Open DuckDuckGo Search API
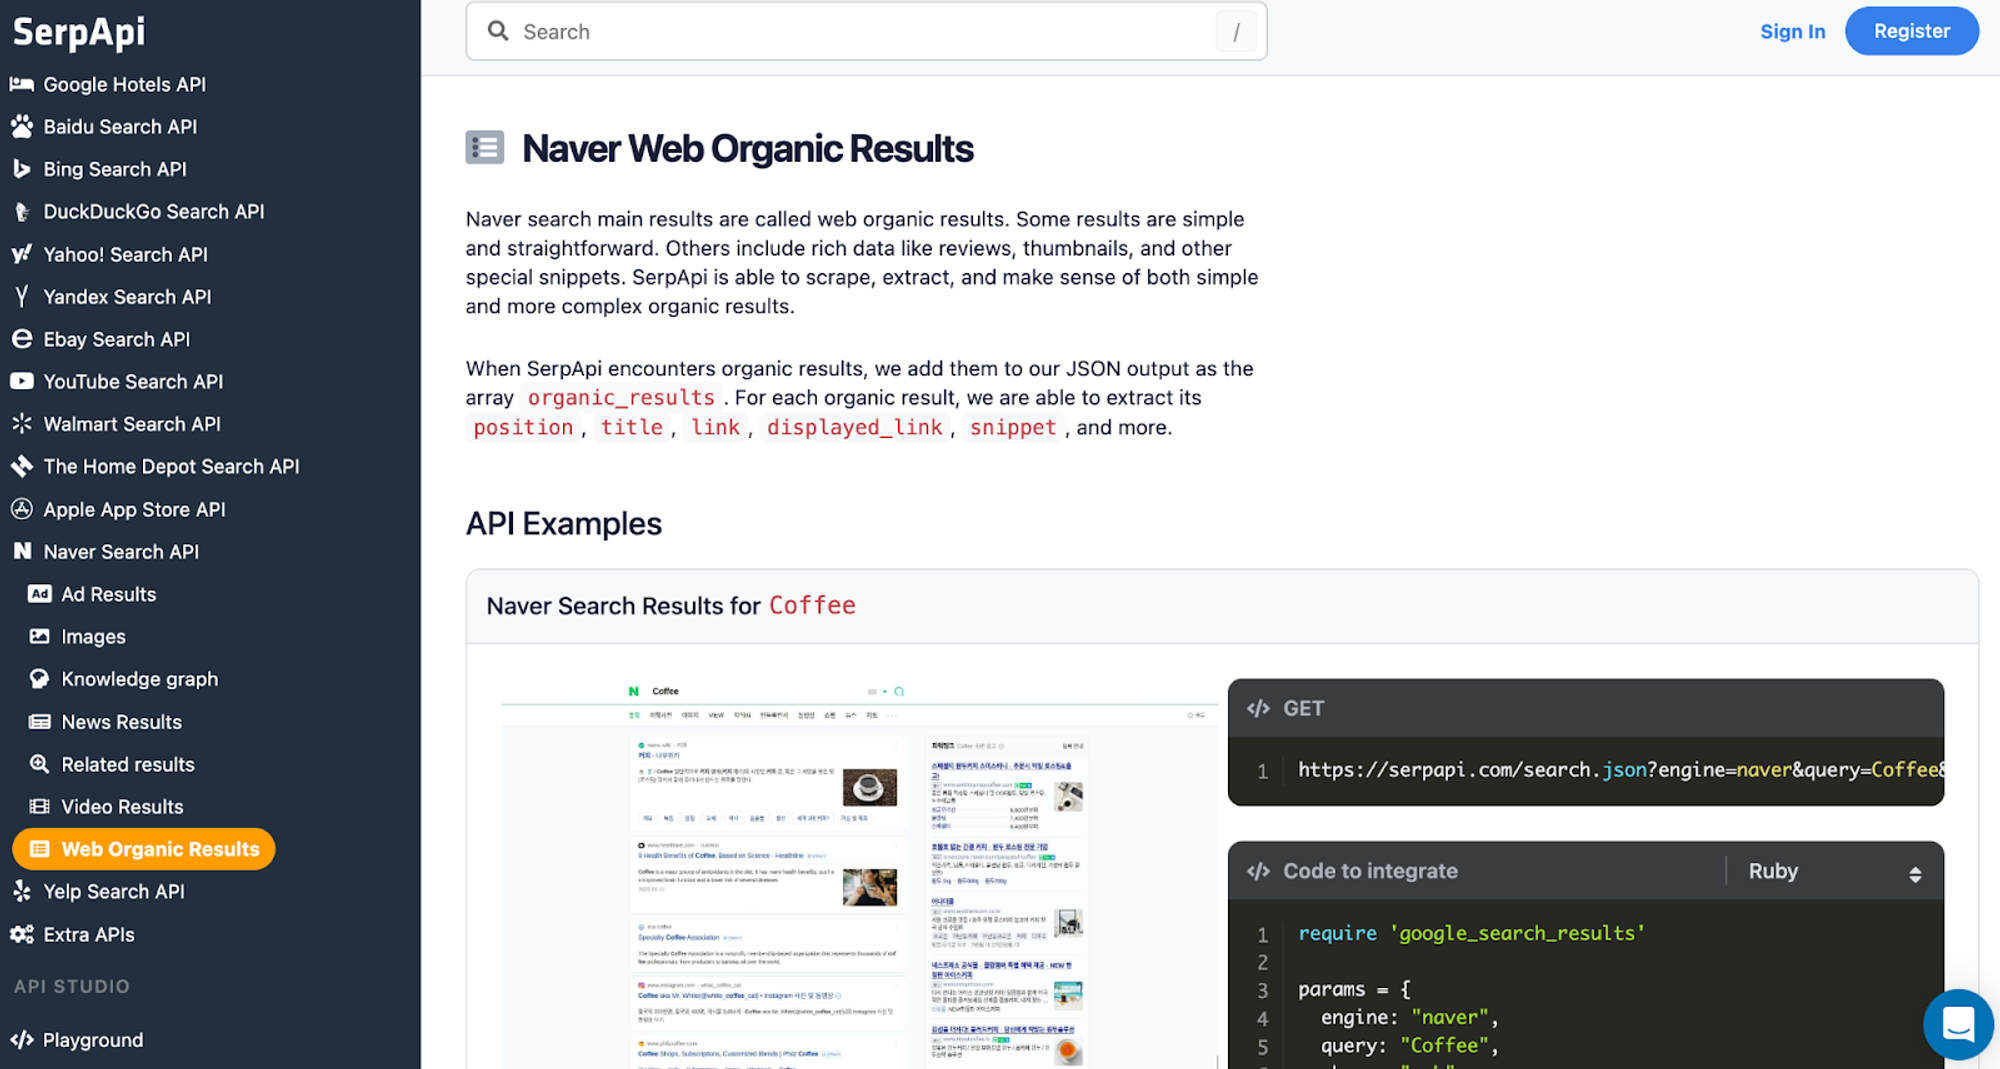This screenshot has height=1069, width=2000. (x=154, y=212)
